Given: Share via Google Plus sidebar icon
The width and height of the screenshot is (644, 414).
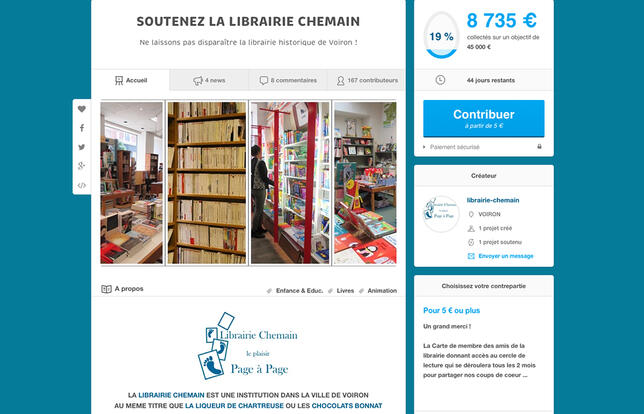Looking at the screenshot, I should [82, 166].
